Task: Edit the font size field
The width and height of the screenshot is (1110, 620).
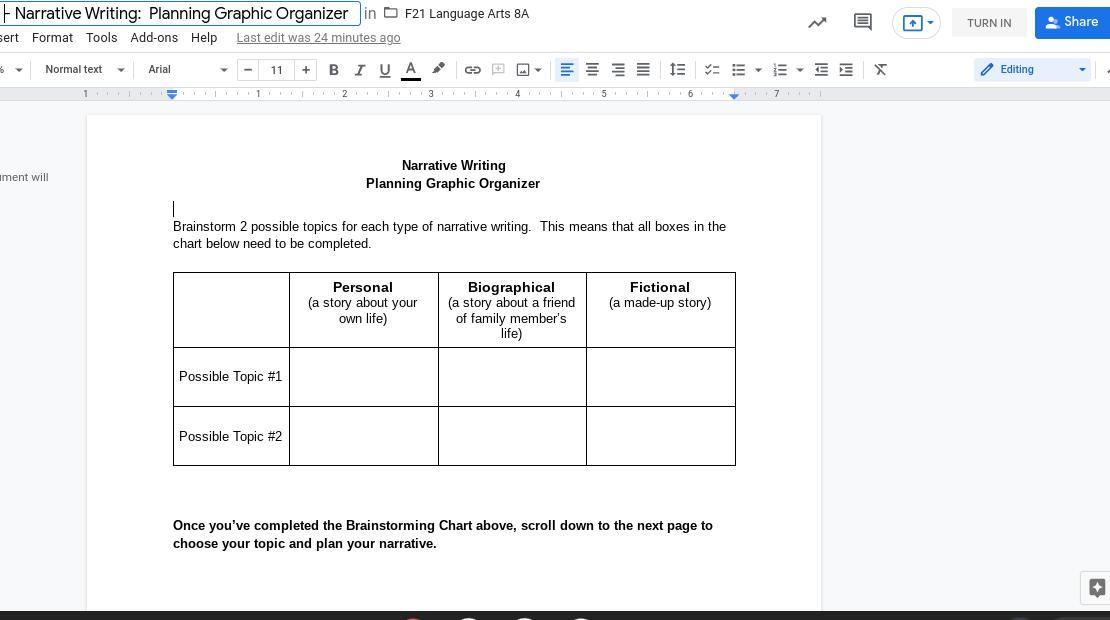Action: (x=277, y=69)
